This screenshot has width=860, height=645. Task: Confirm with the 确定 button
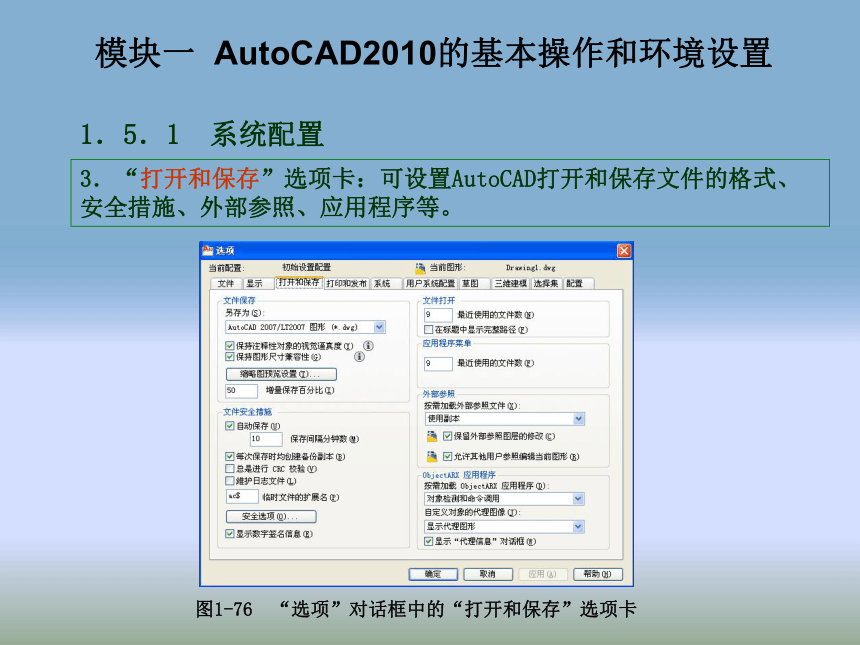(x=433, y=574)
